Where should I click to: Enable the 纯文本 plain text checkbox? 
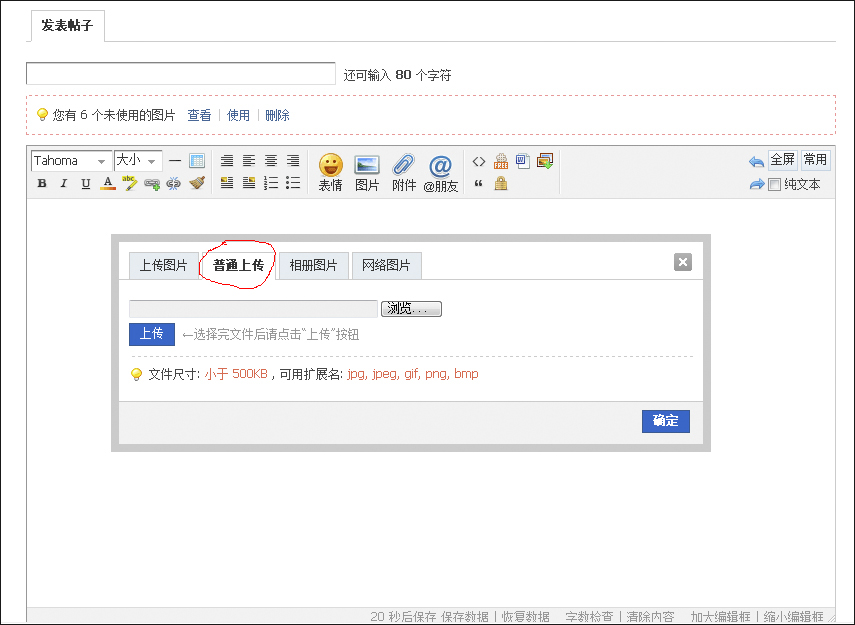(x=774, y=184)
